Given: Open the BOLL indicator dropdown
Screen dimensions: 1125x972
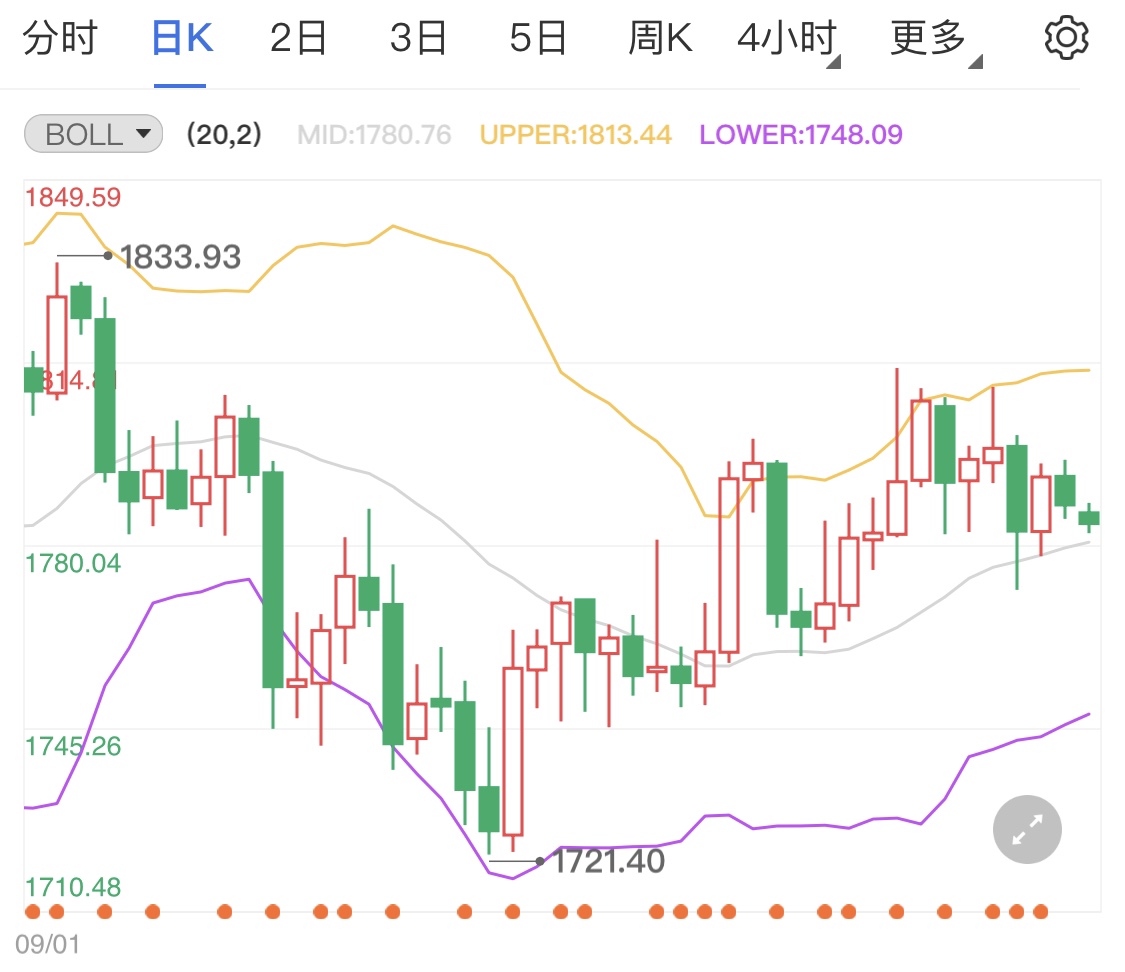Looking at the screenshot, I should pyautogui.click(x=93, y=134).
